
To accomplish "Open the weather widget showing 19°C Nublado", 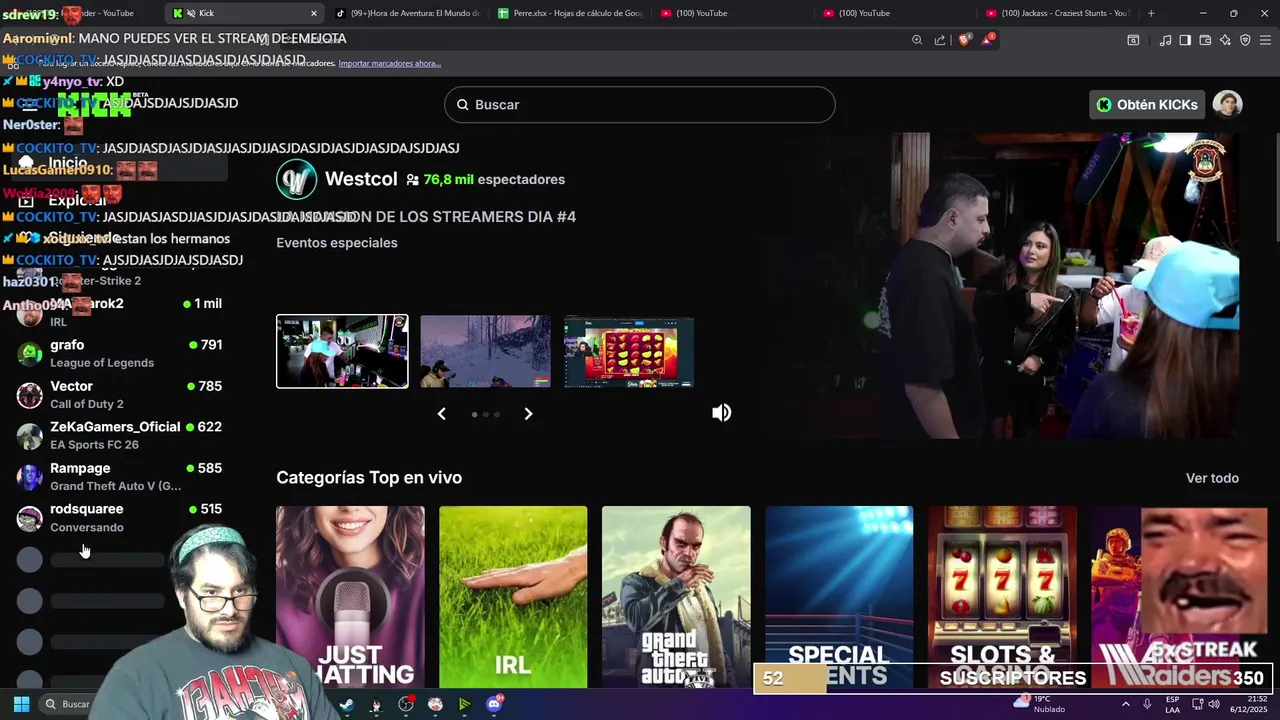I will point(1040,704).
